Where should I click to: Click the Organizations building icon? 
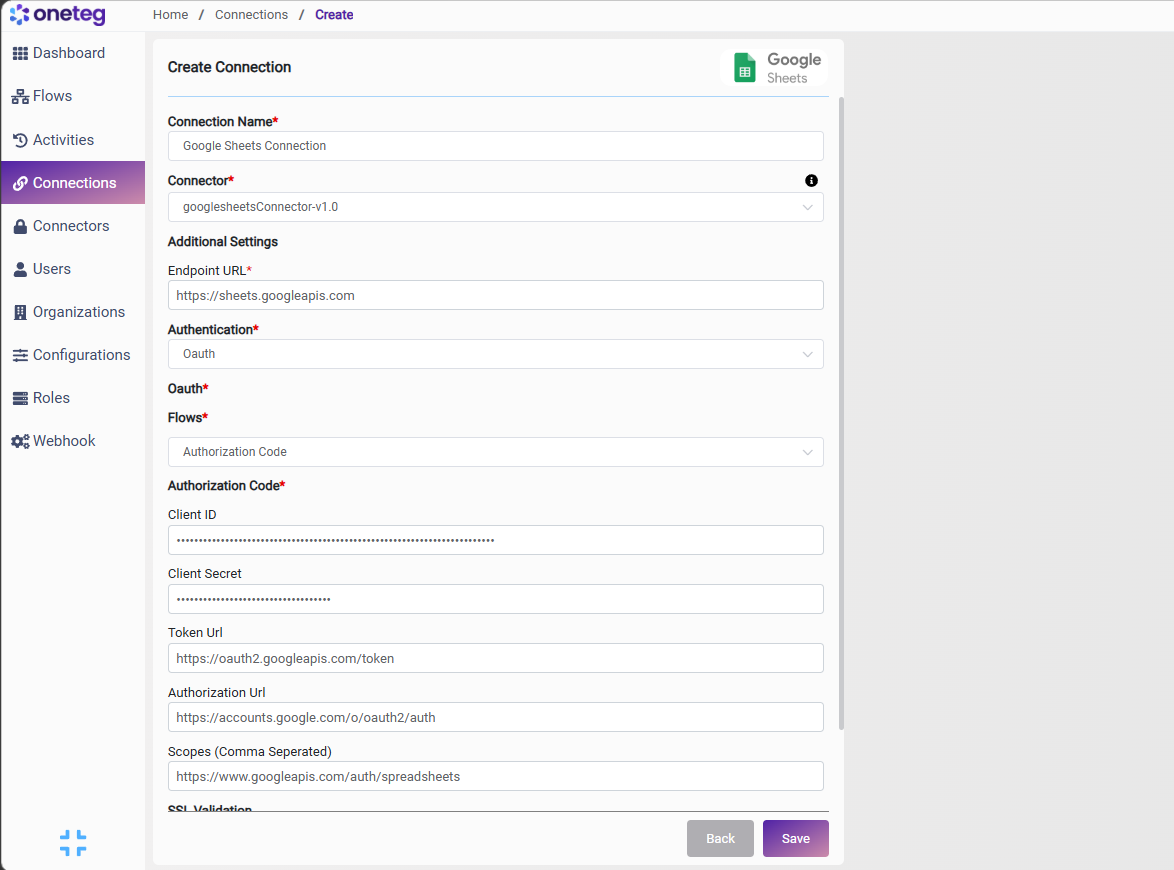20,312
